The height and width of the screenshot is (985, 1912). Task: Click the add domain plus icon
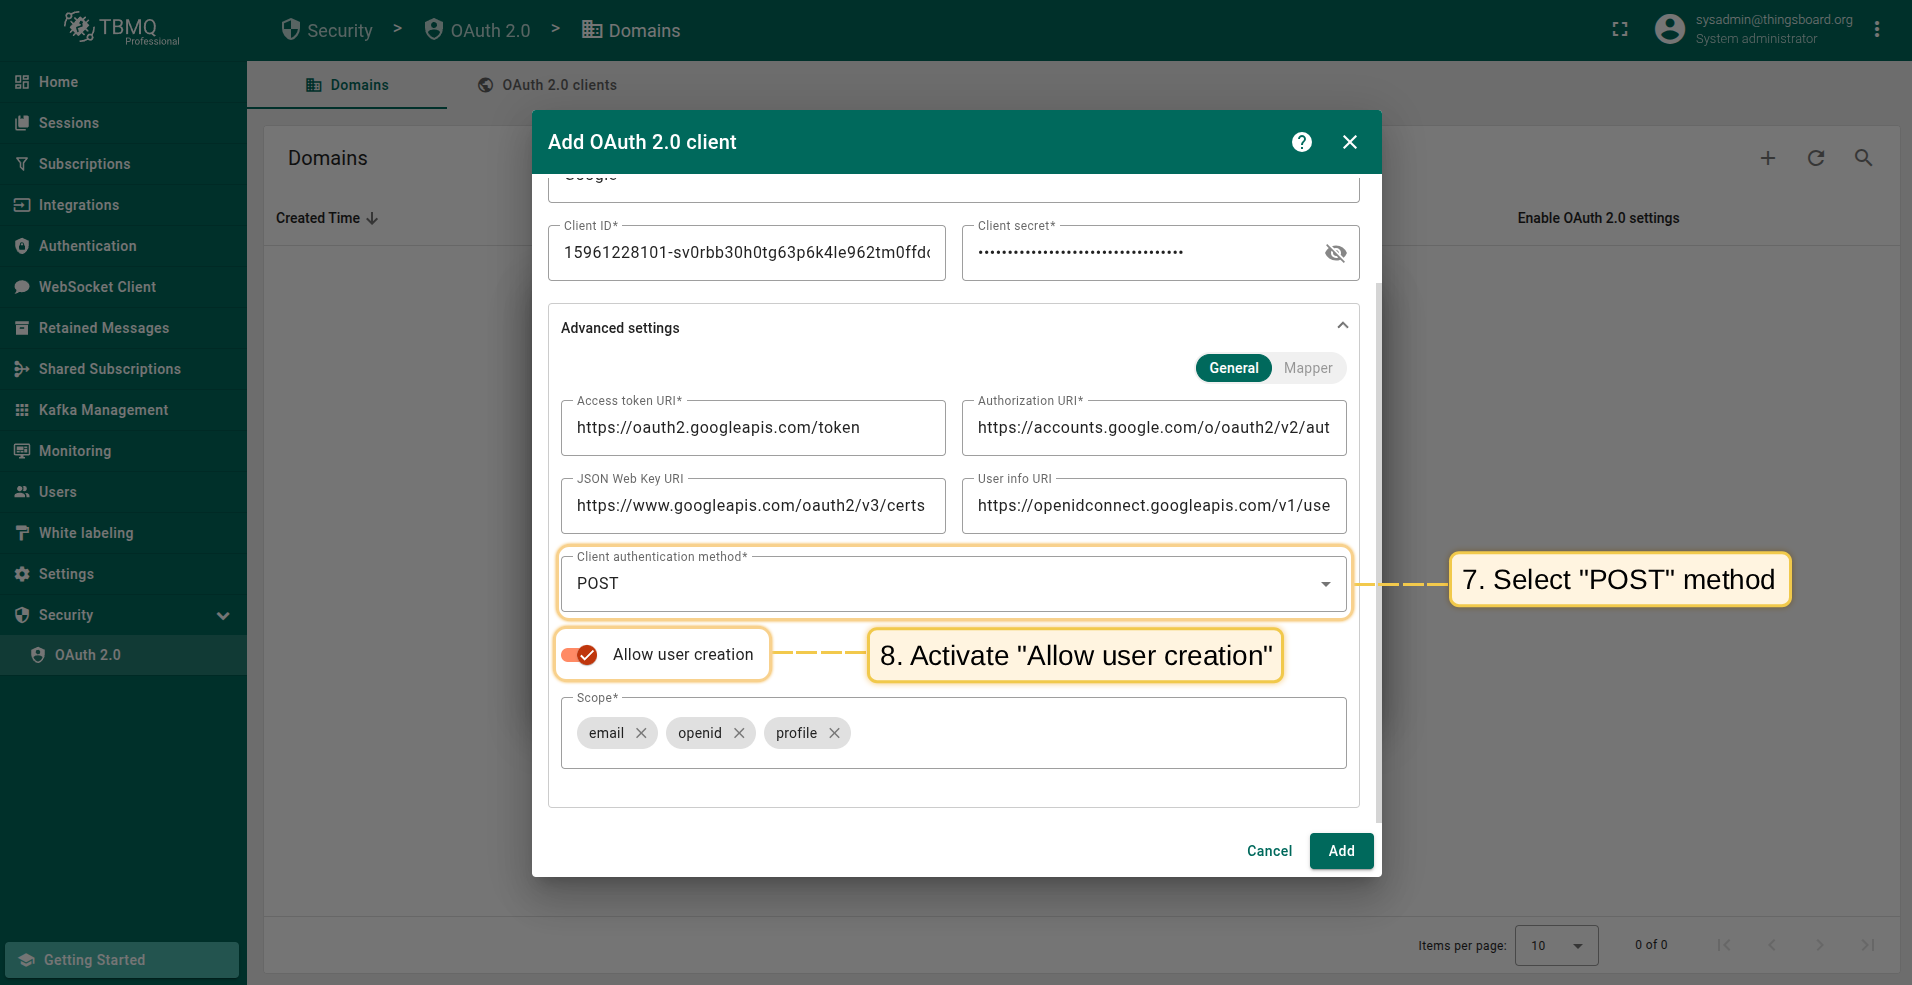(1768, 158)
